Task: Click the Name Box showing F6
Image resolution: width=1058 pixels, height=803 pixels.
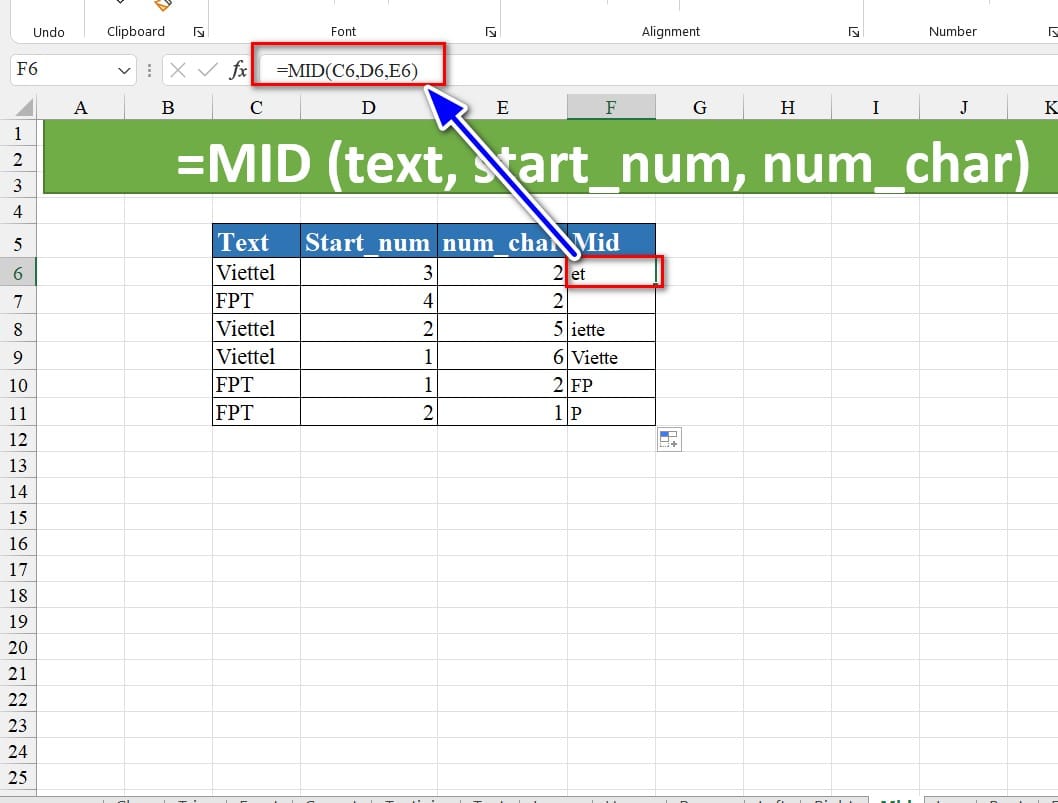Action: (60, 70)
